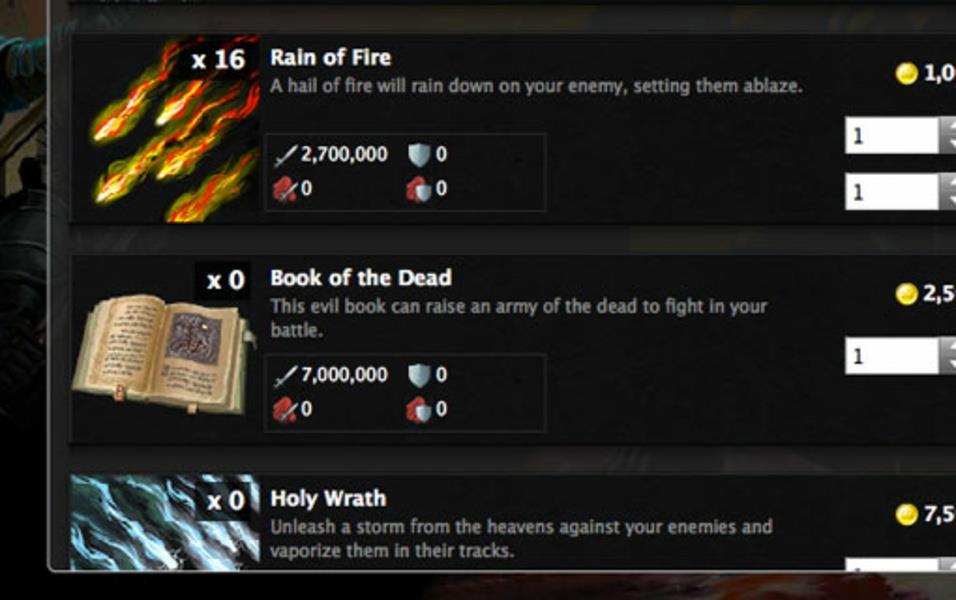956x600 pixels.
Task: Click Book of the Dead red shield icon
Action: [419, 409]
